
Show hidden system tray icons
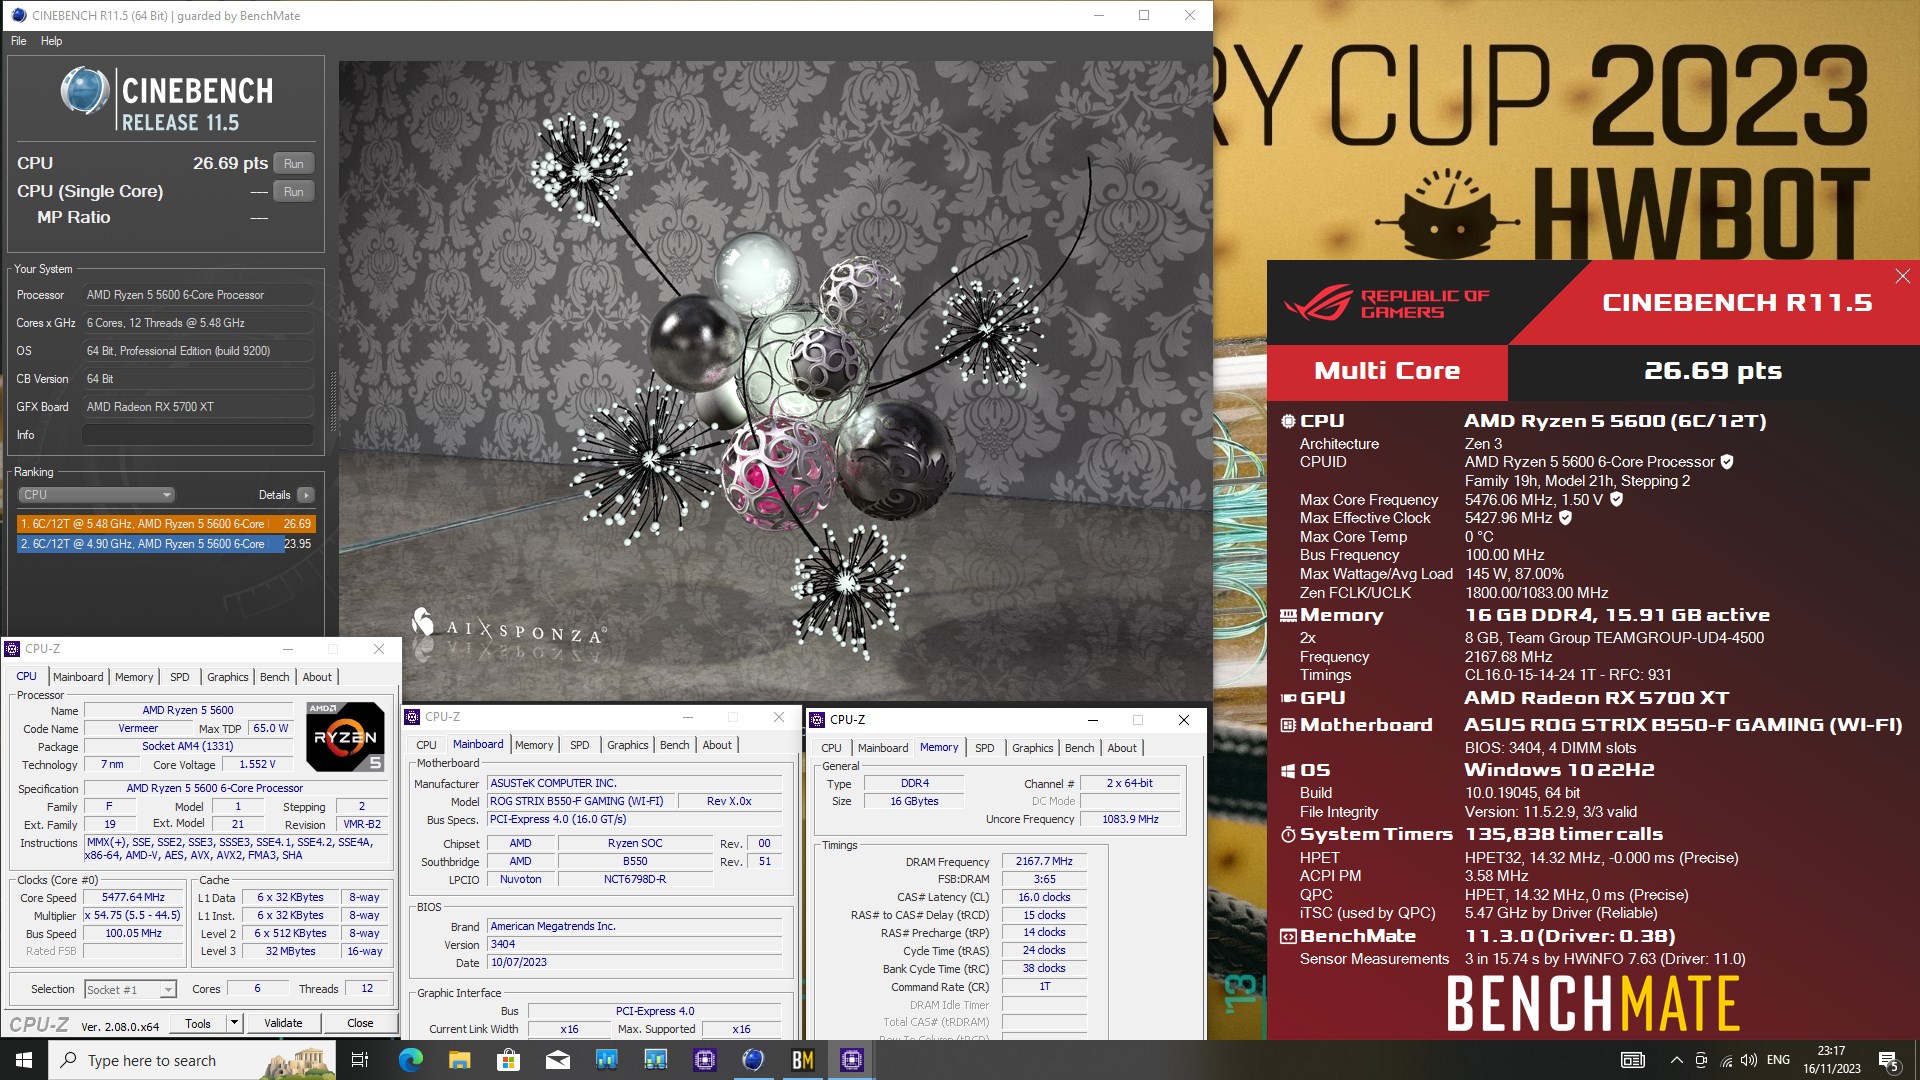tap(1676, 1060)
